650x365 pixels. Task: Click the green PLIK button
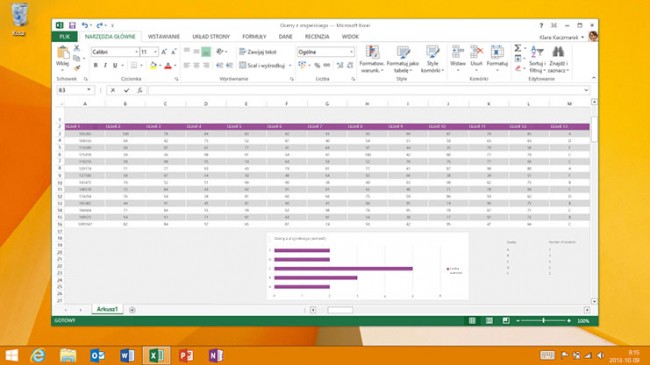[x=65, y=36]
